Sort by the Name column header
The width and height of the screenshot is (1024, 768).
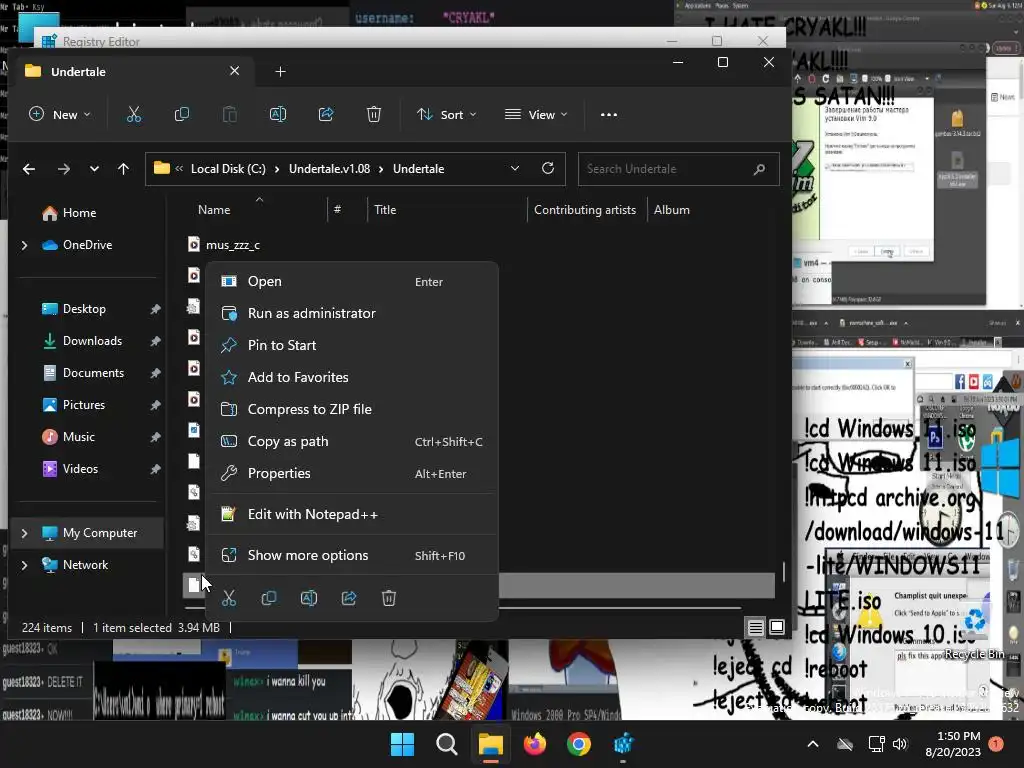(x=214, y=210)
